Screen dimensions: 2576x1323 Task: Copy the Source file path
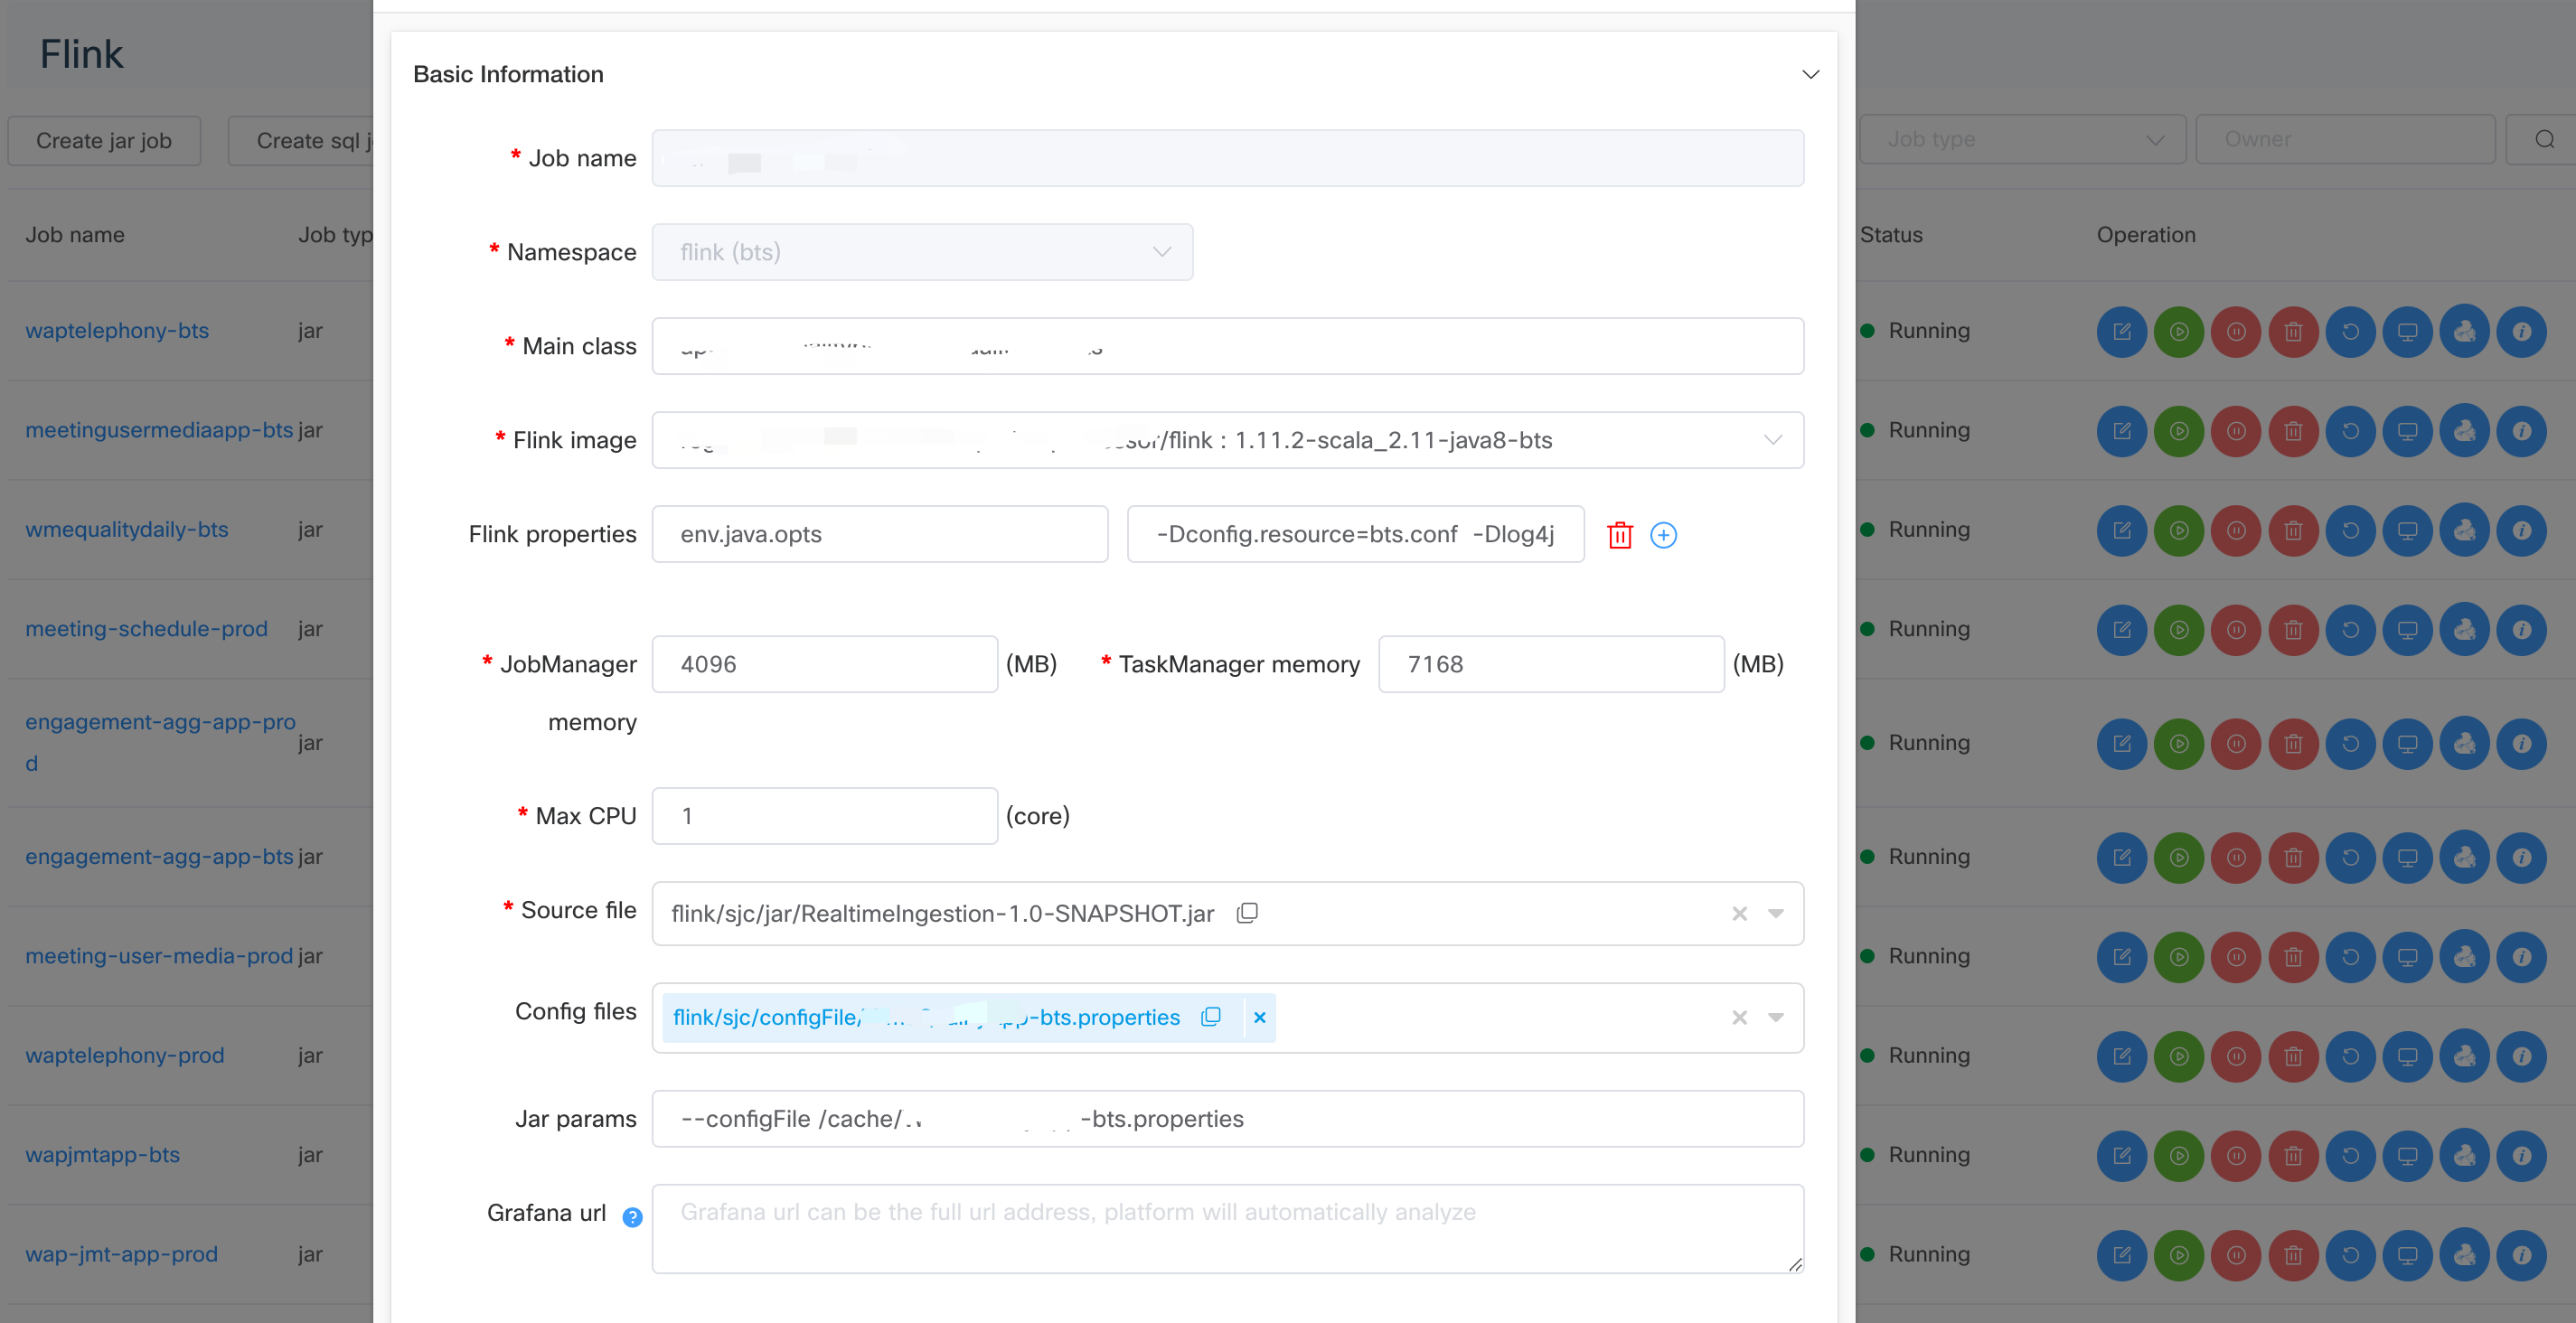(x=1246, y=913)
